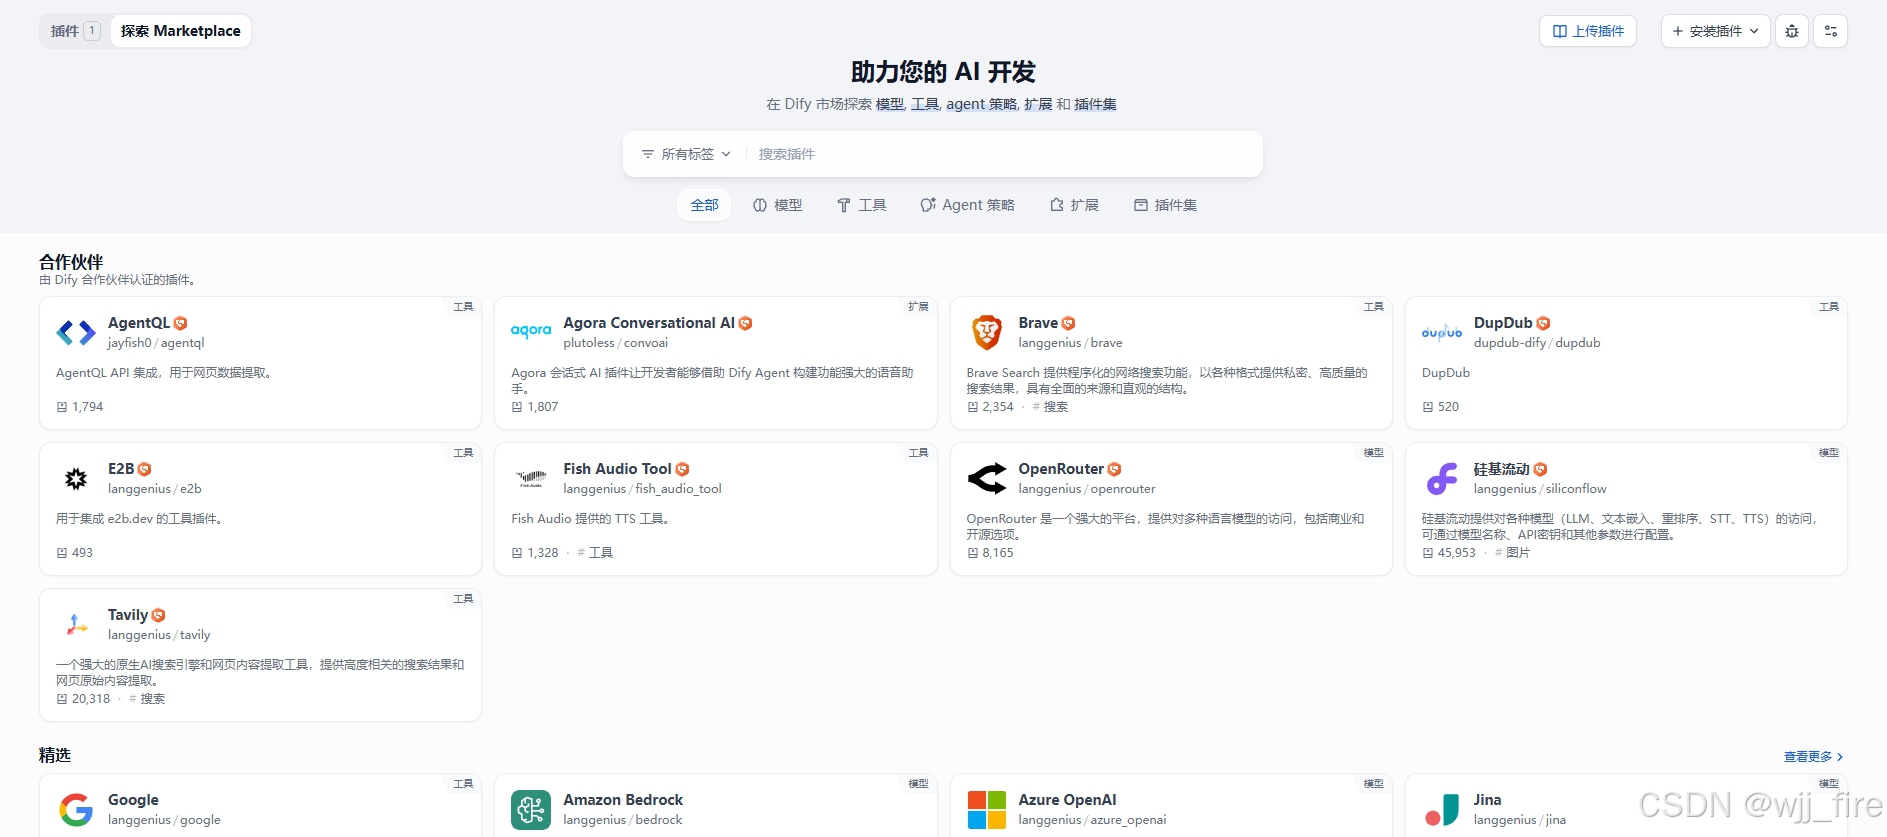
Task: Open the 所有标签 tag filter dropdown
Action: click(686, 154)
